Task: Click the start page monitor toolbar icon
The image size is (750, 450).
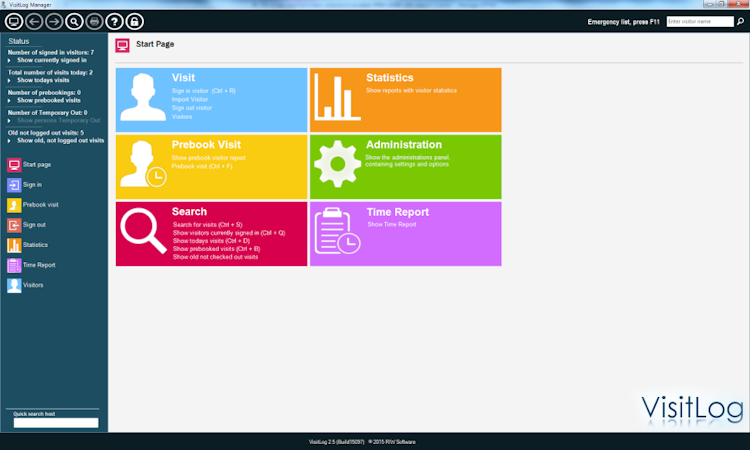Action: click(x=14, y=22)
